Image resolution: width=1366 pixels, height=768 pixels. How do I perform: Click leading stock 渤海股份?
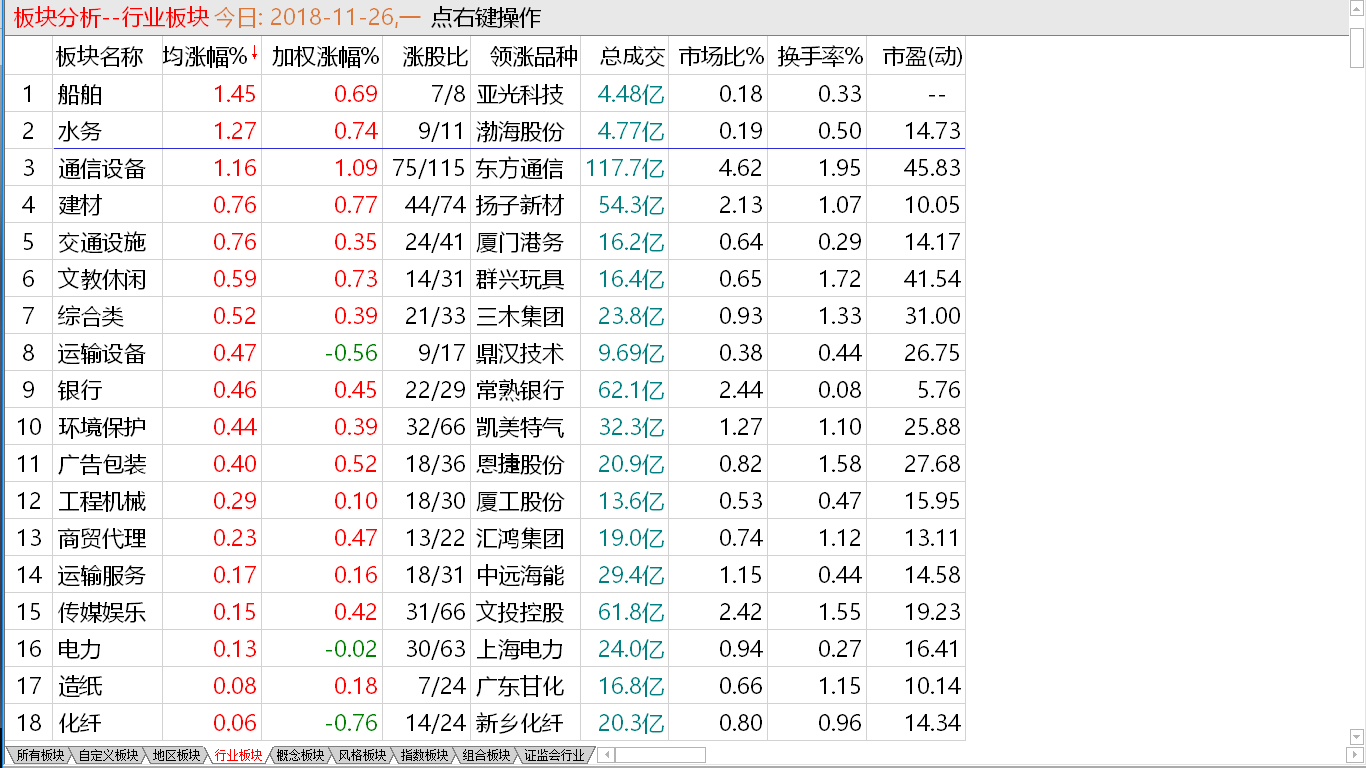click(520, 131)
